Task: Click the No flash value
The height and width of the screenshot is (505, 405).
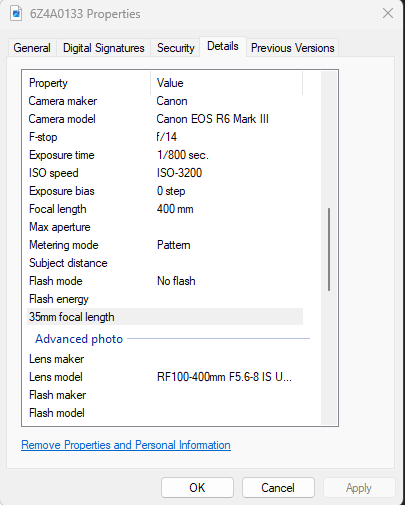Action: tap(176, 281)
